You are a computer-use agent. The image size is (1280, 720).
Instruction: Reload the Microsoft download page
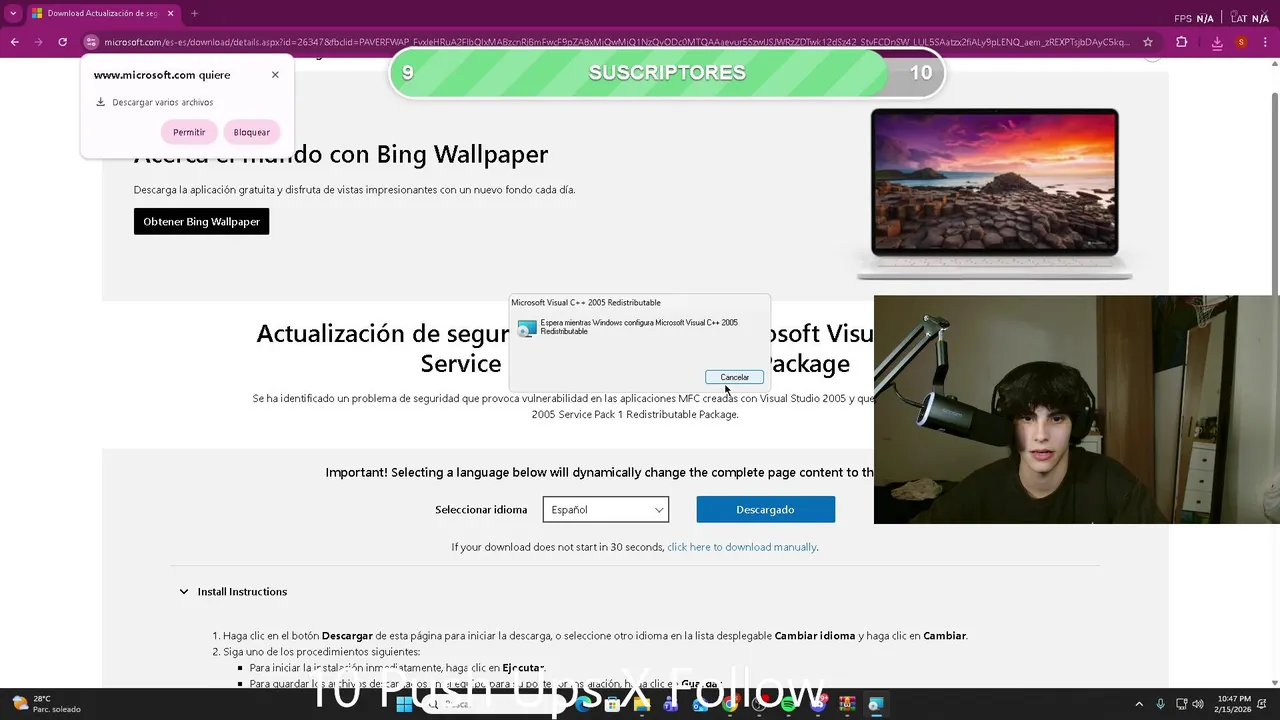coord(62,42)
